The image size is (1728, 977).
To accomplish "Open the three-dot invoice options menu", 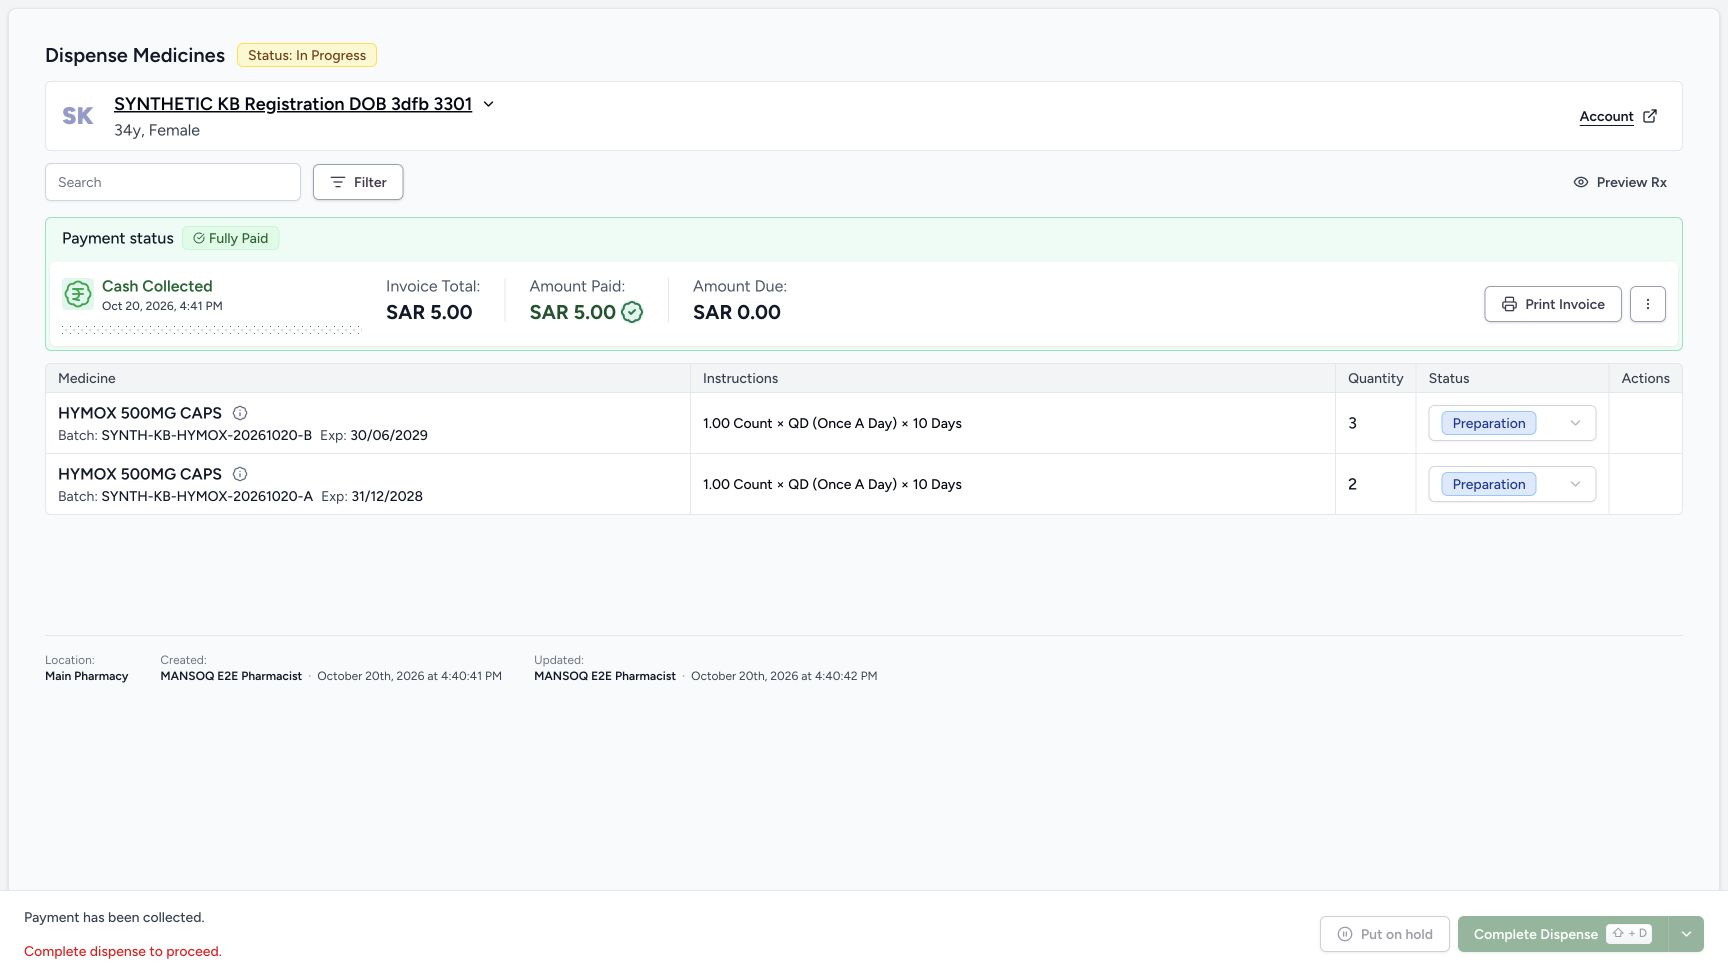I will click(x=1648, y=304).
